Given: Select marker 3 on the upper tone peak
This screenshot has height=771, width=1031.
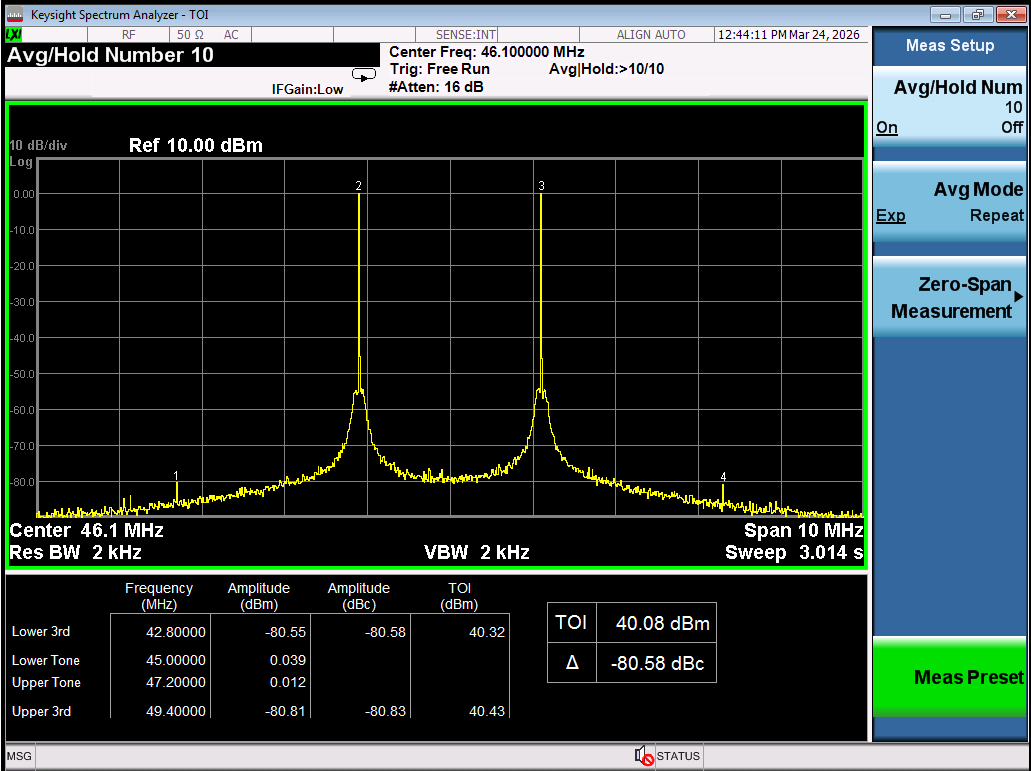Looking at the screenshot, I should pos(541,186).
